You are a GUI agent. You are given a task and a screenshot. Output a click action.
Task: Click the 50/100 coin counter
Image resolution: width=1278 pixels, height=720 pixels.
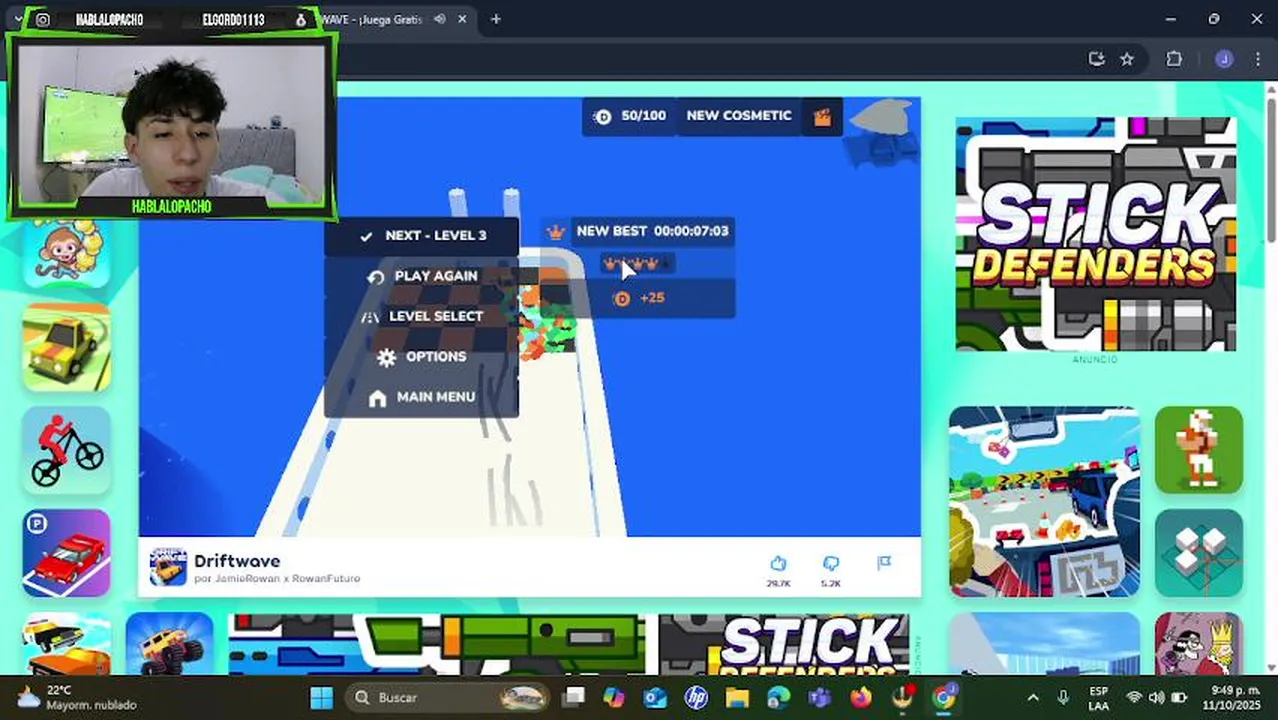click(629, 116)
